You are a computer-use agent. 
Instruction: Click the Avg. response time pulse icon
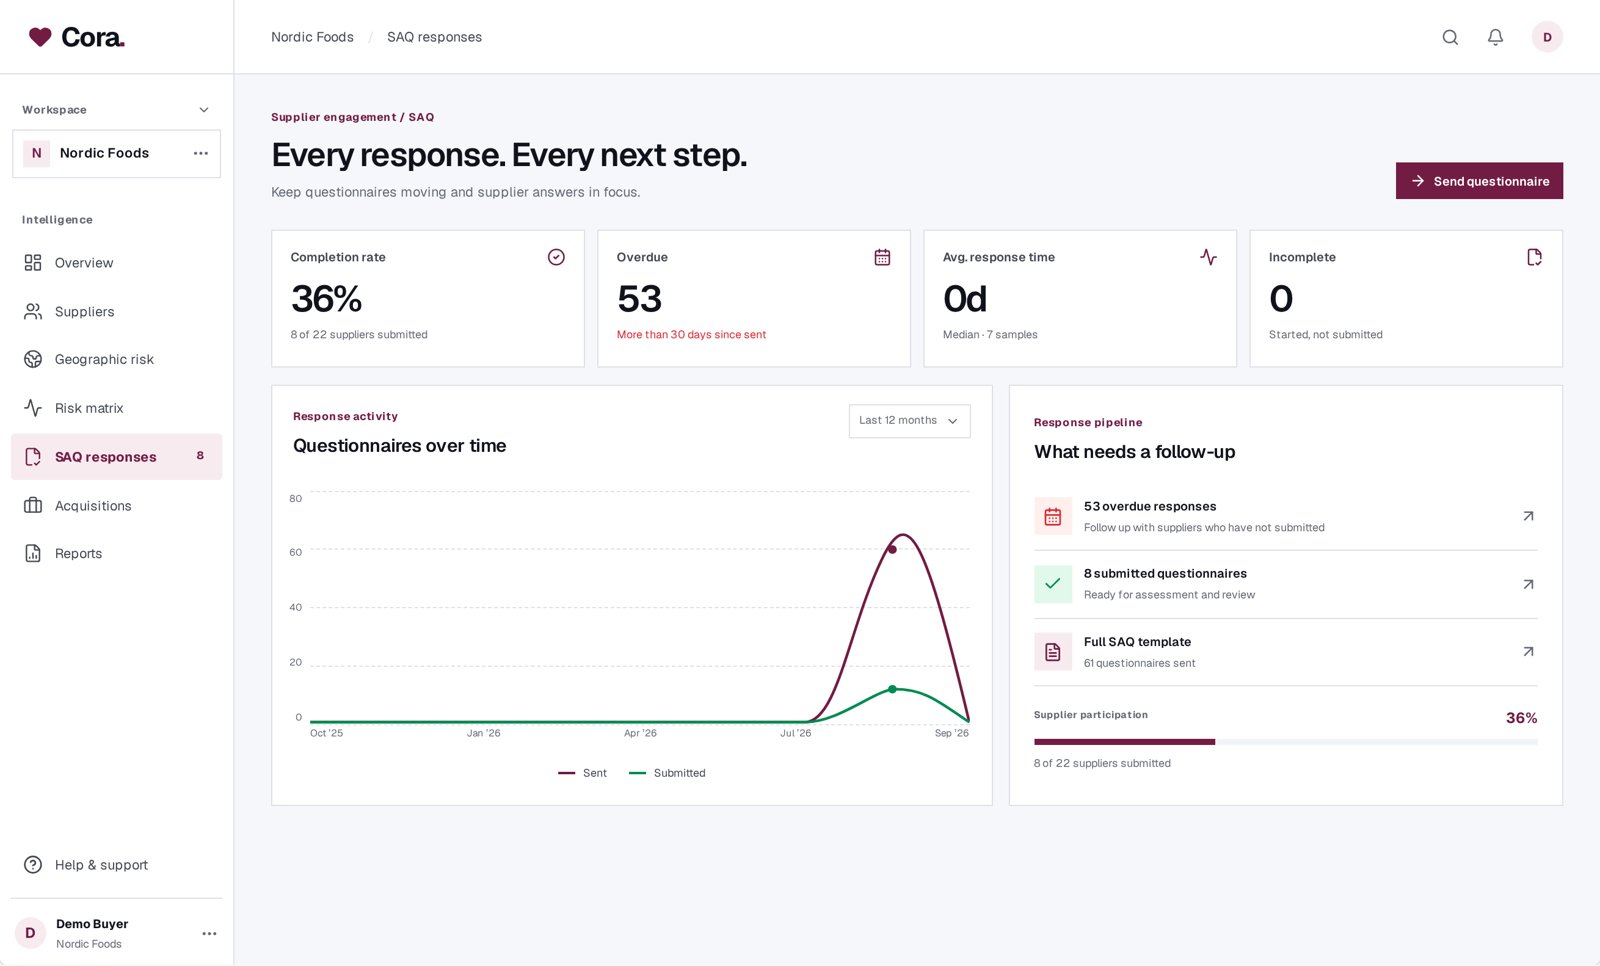click(1208, 257)
